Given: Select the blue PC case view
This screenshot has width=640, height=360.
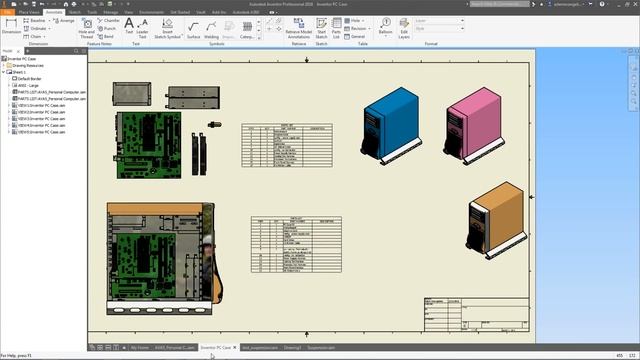Looking at the screenshot, I should tap(391, 125).
